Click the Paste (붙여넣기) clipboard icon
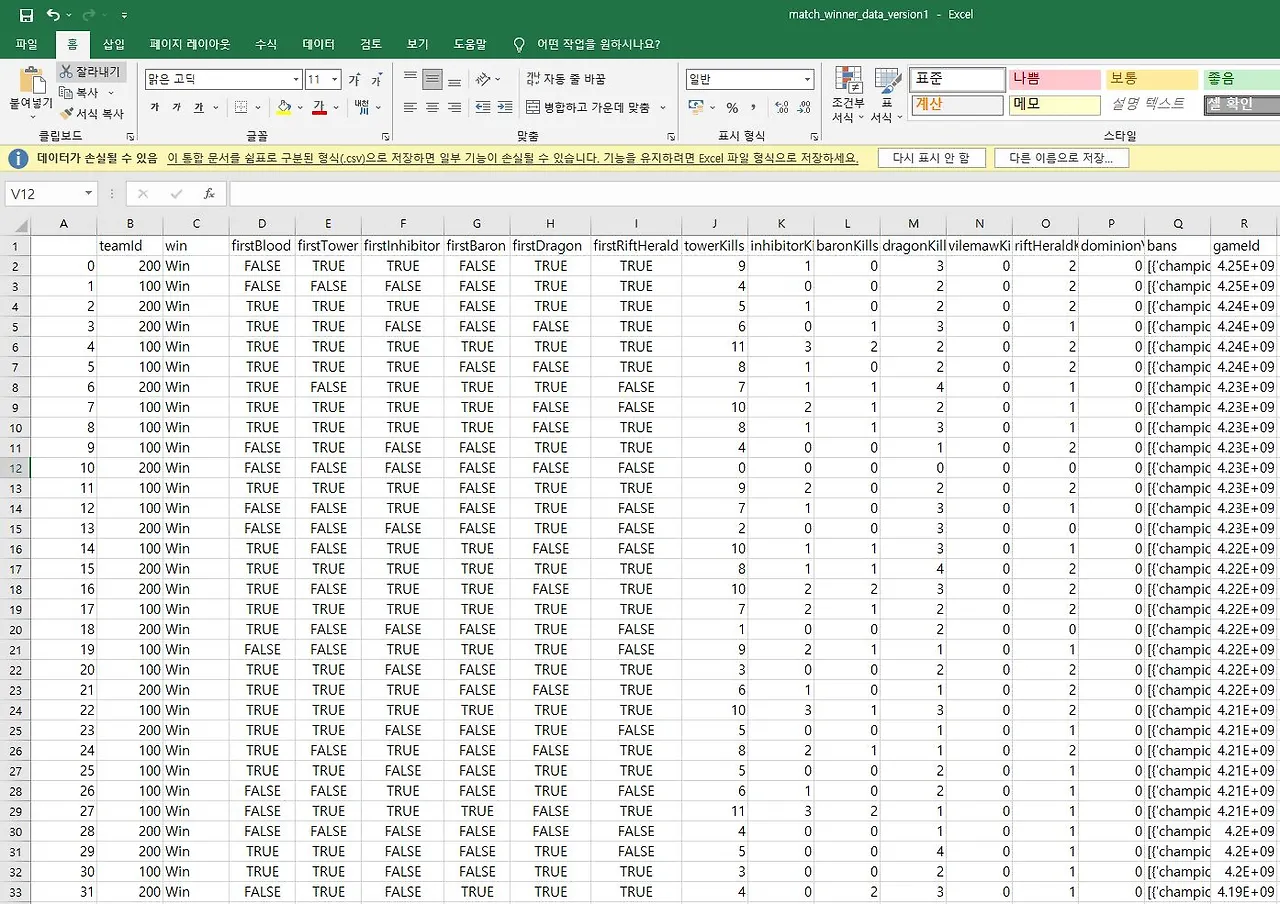 click(x=31, y=80)
